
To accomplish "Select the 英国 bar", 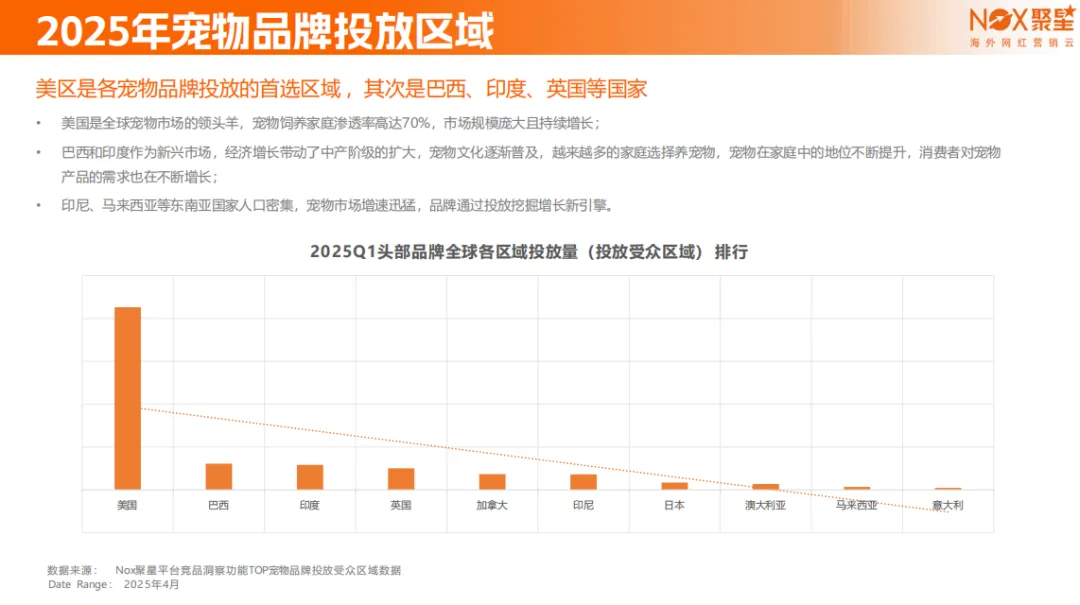I will point(401,479).
